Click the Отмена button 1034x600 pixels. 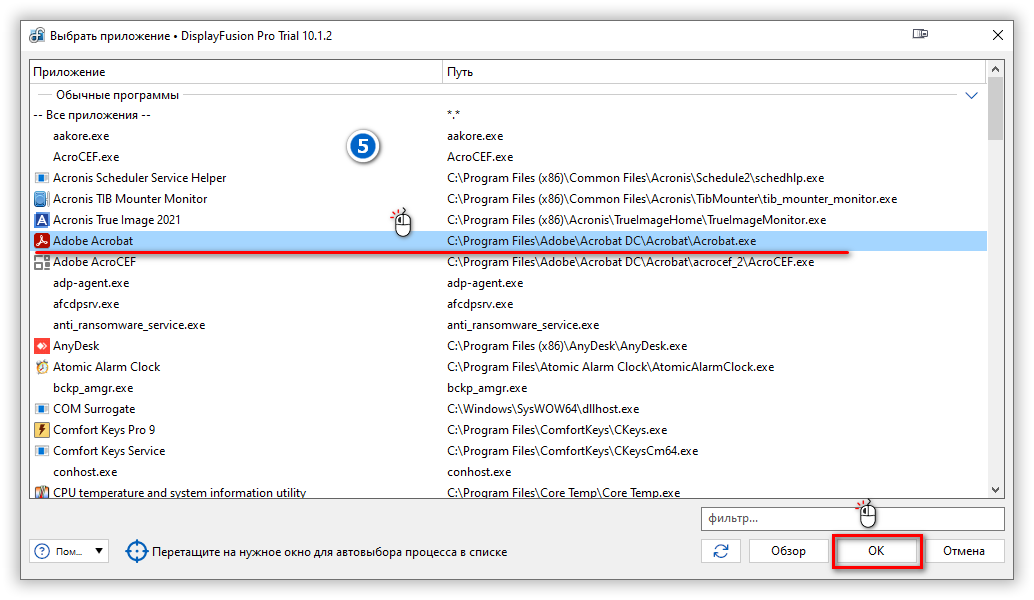[964, 551]
